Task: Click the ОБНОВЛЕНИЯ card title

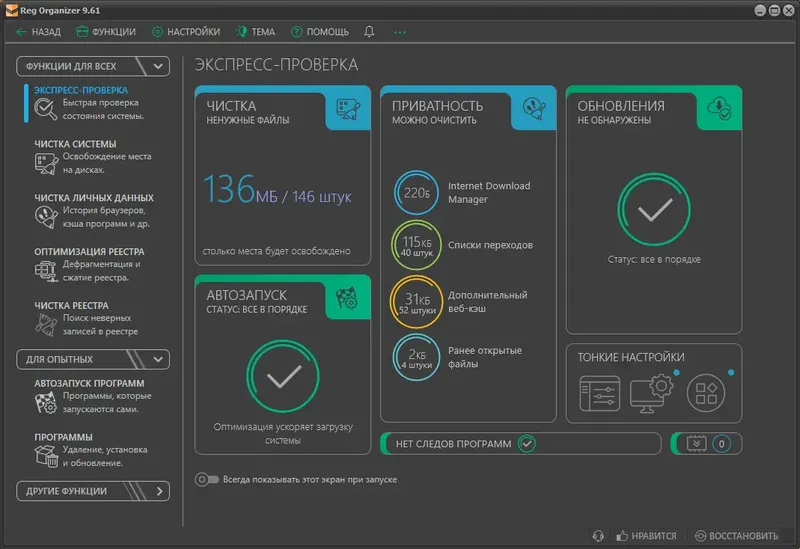Action: click(x=621, y=106)
